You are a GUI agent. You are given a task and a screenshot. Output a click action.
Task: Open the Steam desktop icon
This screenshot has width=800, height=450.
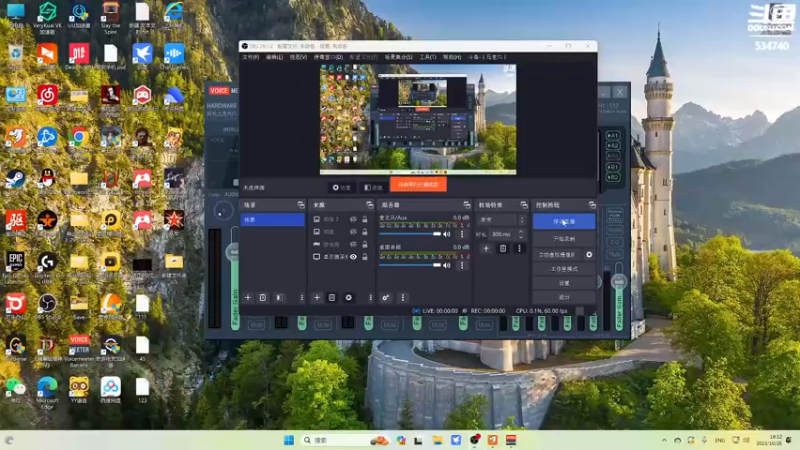coord(15,182)
